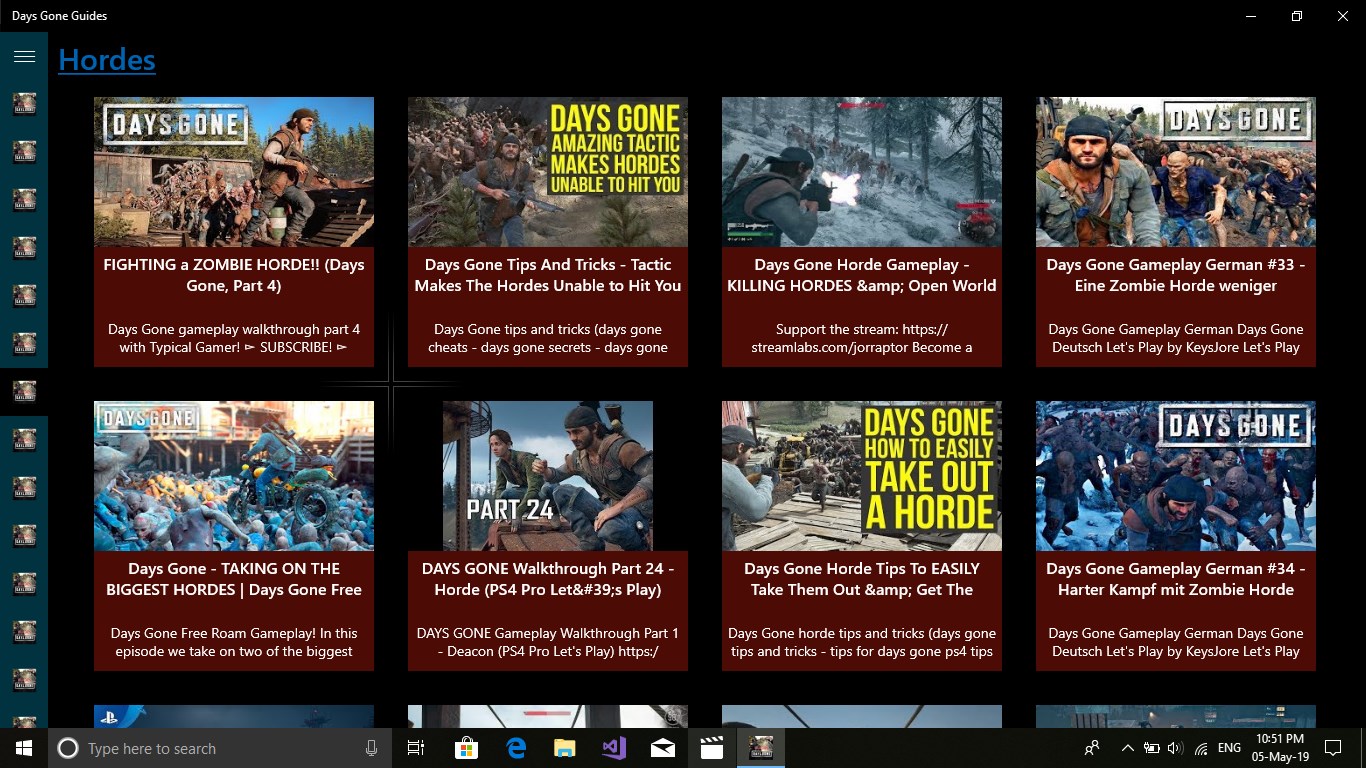
Task: Click the ENG language indicator
Action: 1230,748
